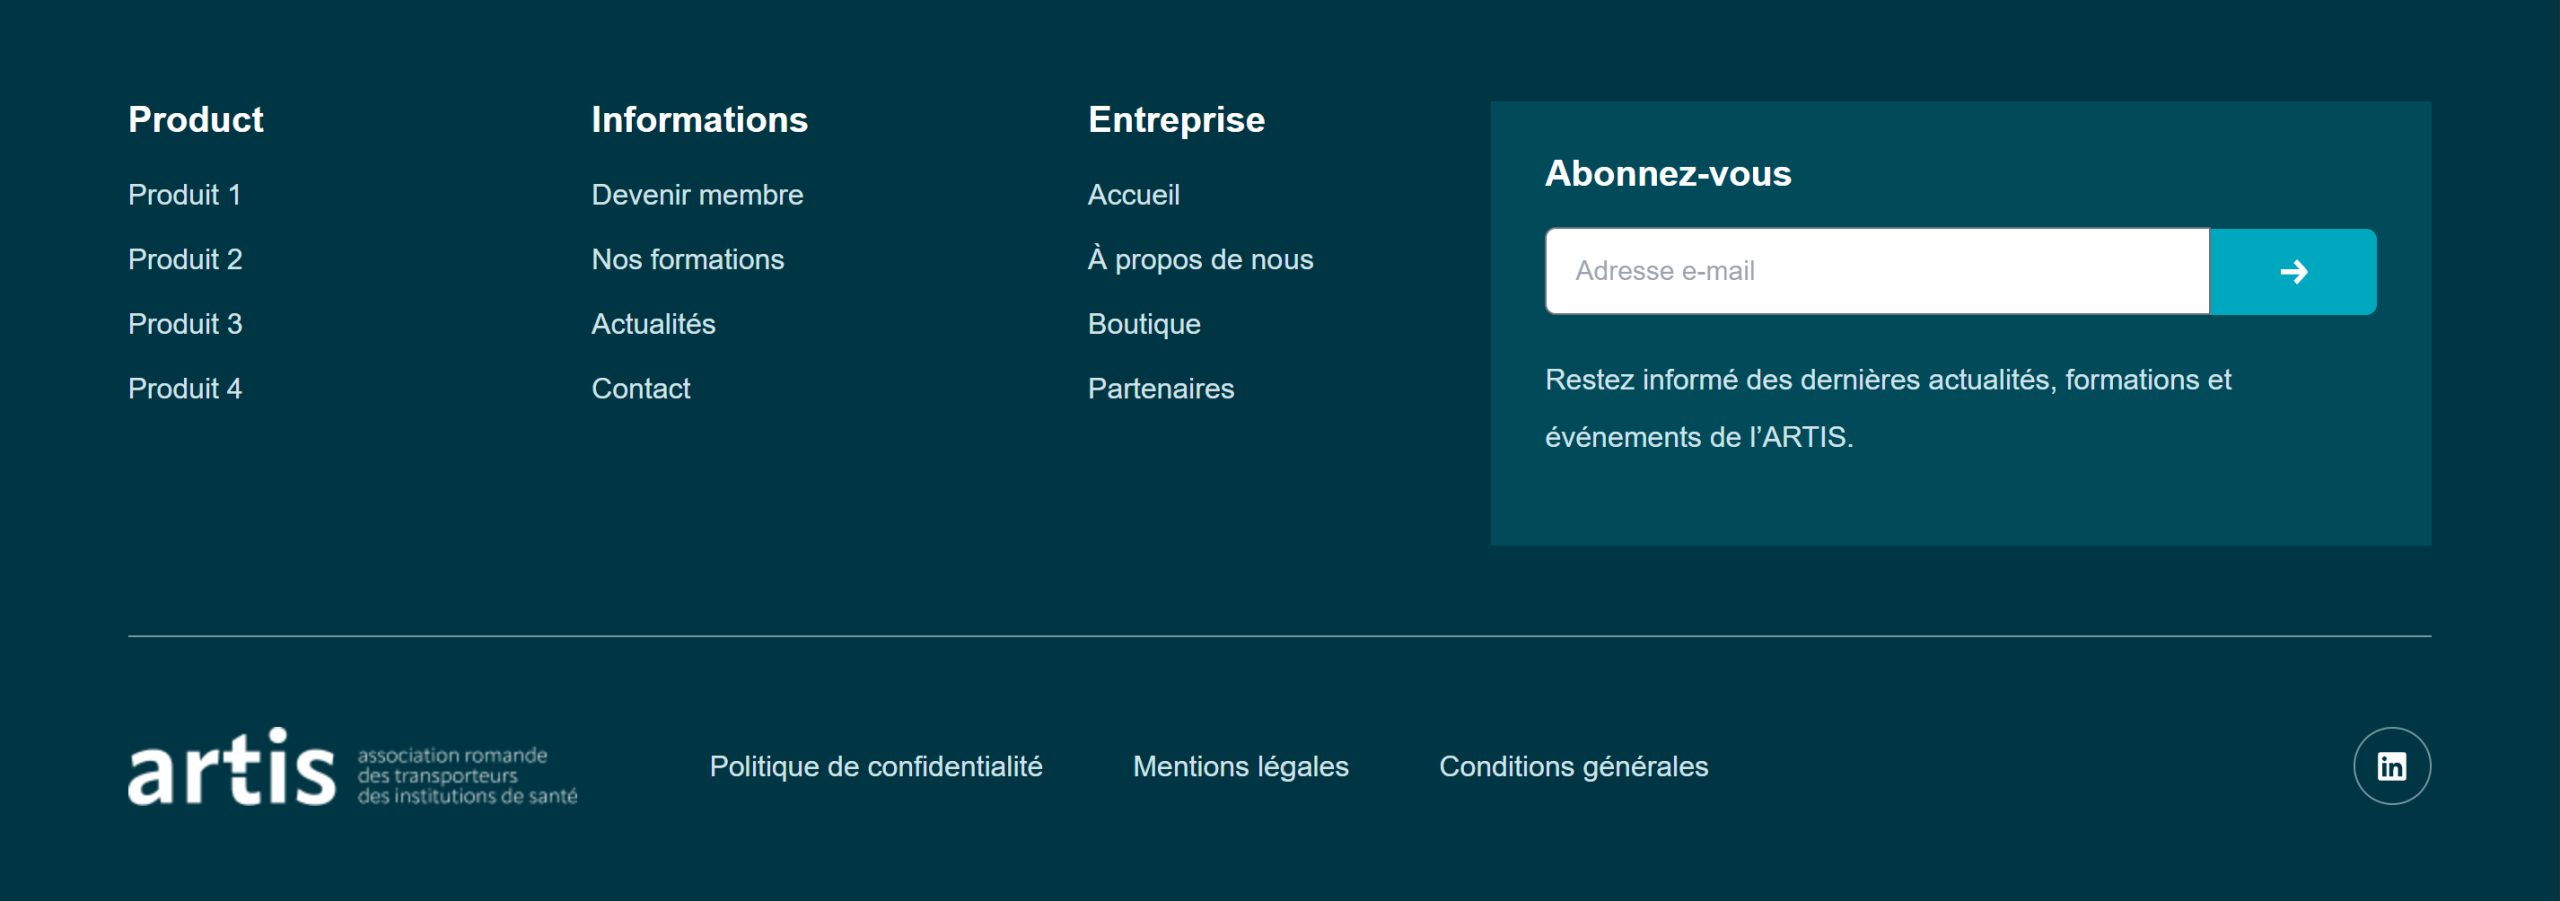Visit the Produit 4 link
The width and height of the screenshot is (2560, 901).
[x=185, y=389]
